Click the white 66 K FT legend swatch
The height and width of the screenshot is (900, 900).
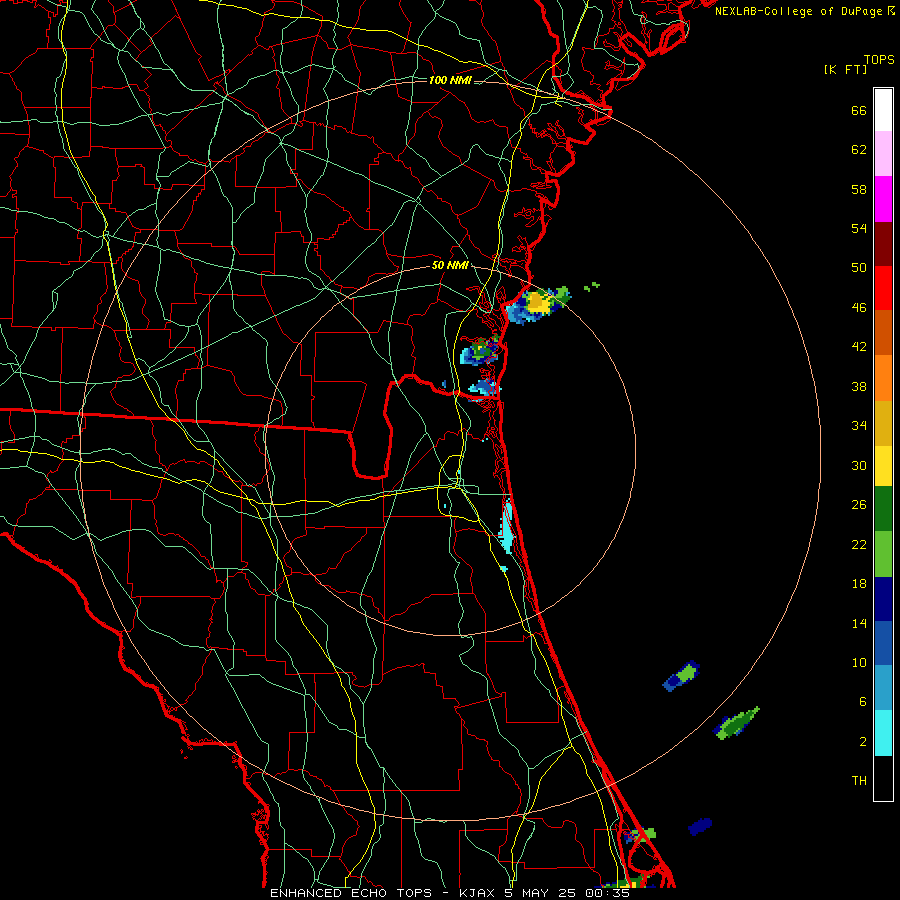point(883,110)
